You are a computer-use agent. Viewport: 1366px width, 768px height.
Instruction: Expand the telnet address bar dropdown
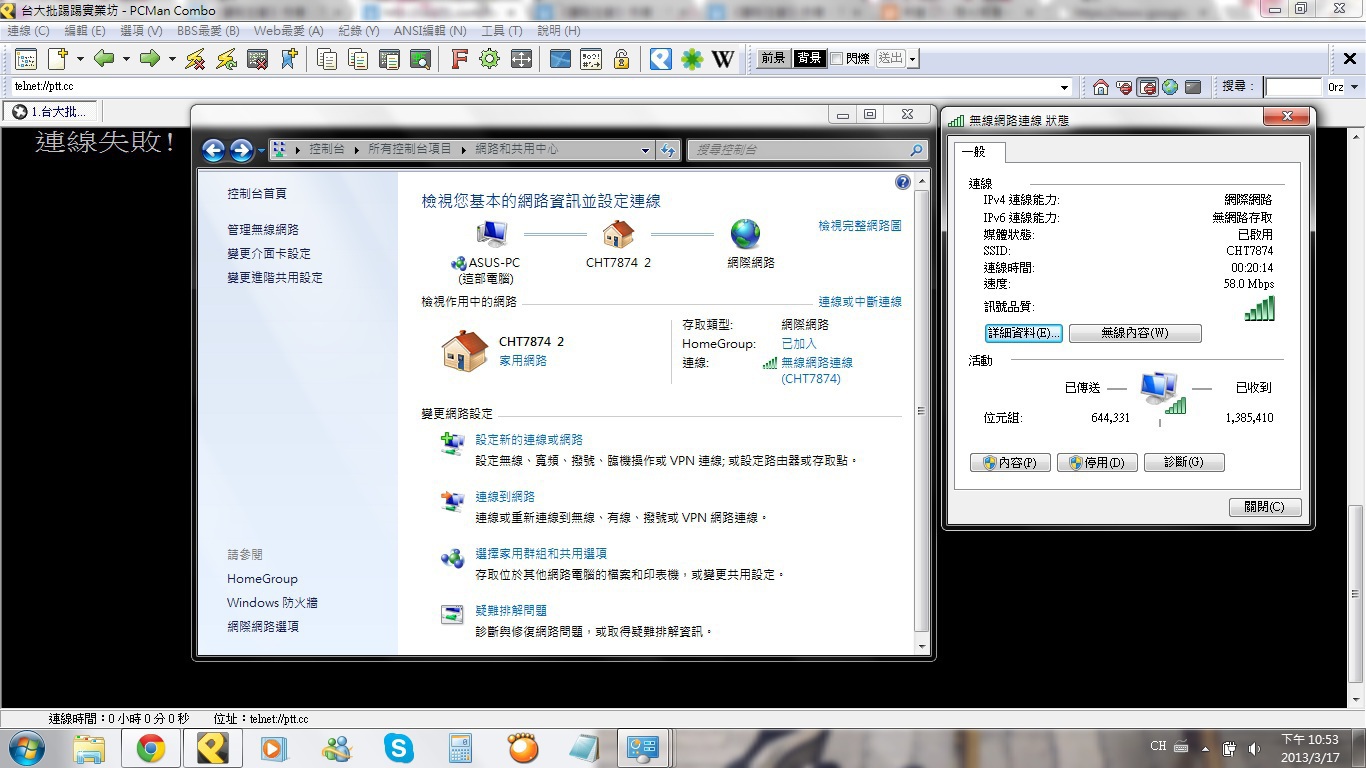click(x=1064, y=87)
